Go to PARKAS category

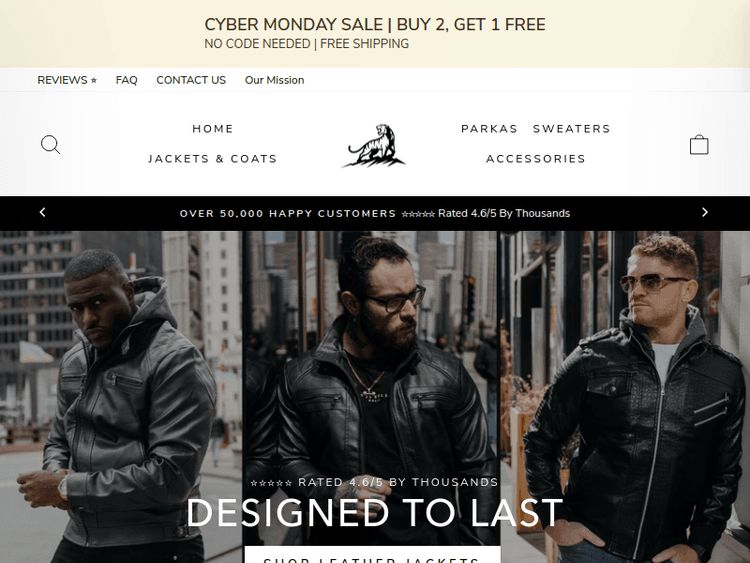489,129
